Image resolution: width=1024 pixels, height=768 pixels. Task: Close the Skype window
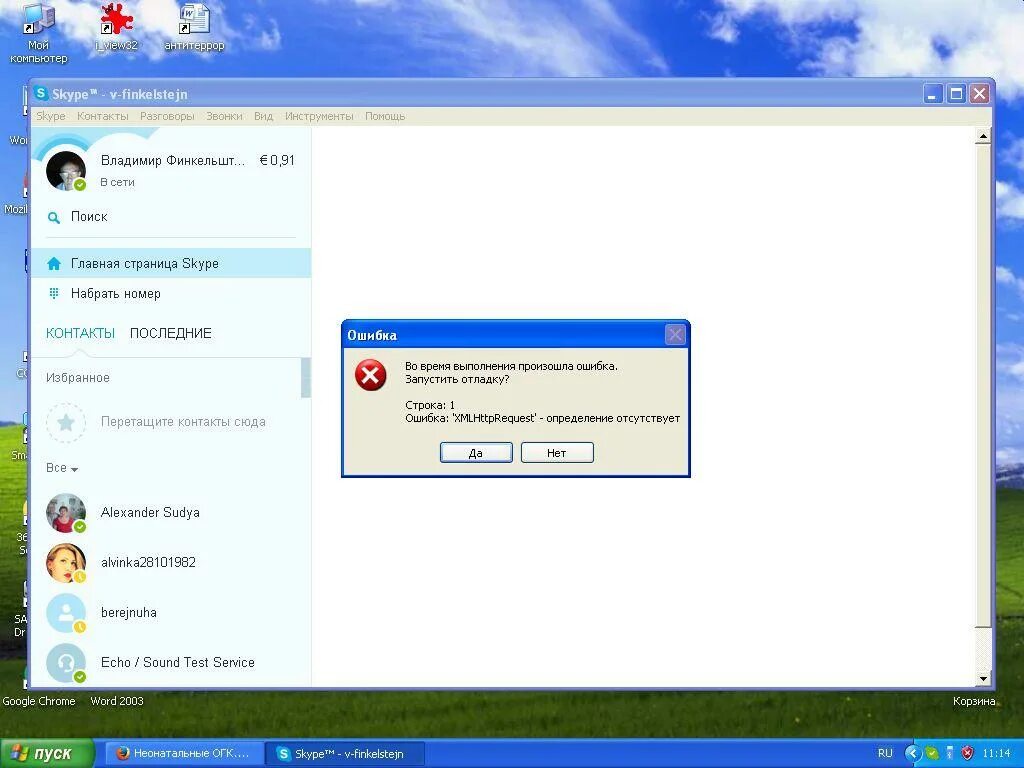[x=980, y=94]
